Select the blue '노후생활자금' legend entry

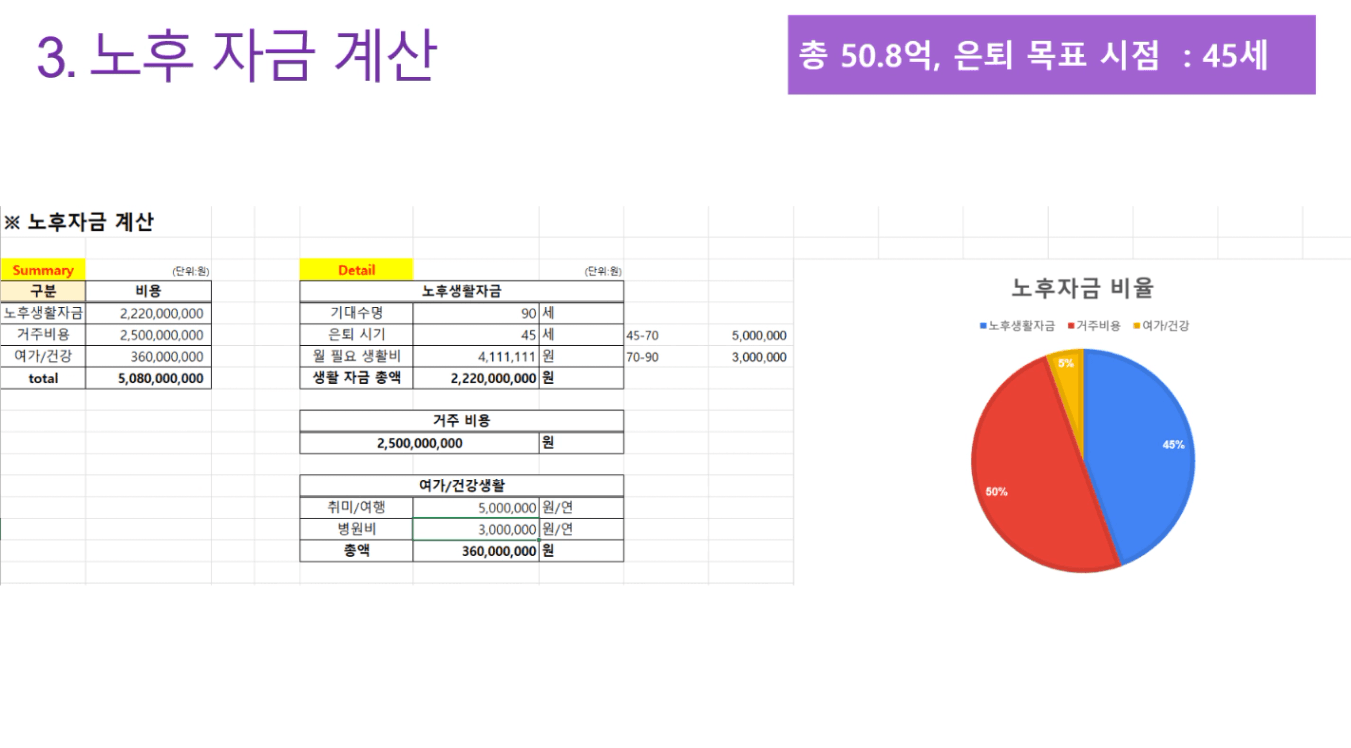[x=1017, y=325]
